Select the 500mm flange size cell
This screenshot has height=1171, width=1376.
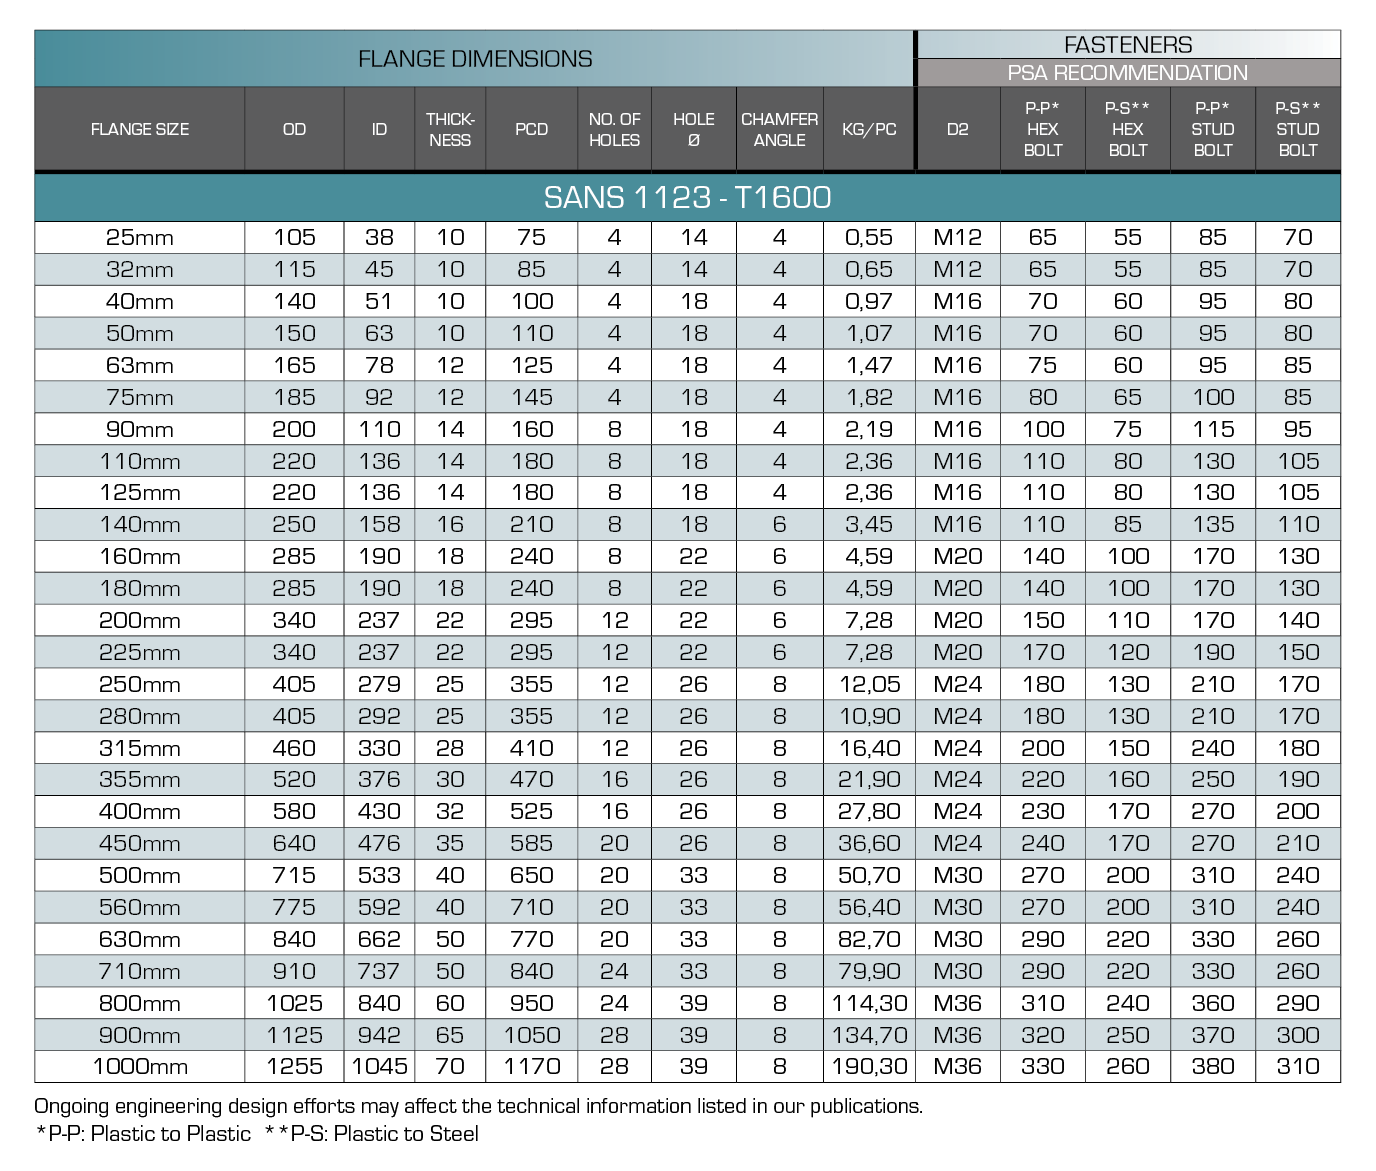pyautogui.click(x=140, y=876)
